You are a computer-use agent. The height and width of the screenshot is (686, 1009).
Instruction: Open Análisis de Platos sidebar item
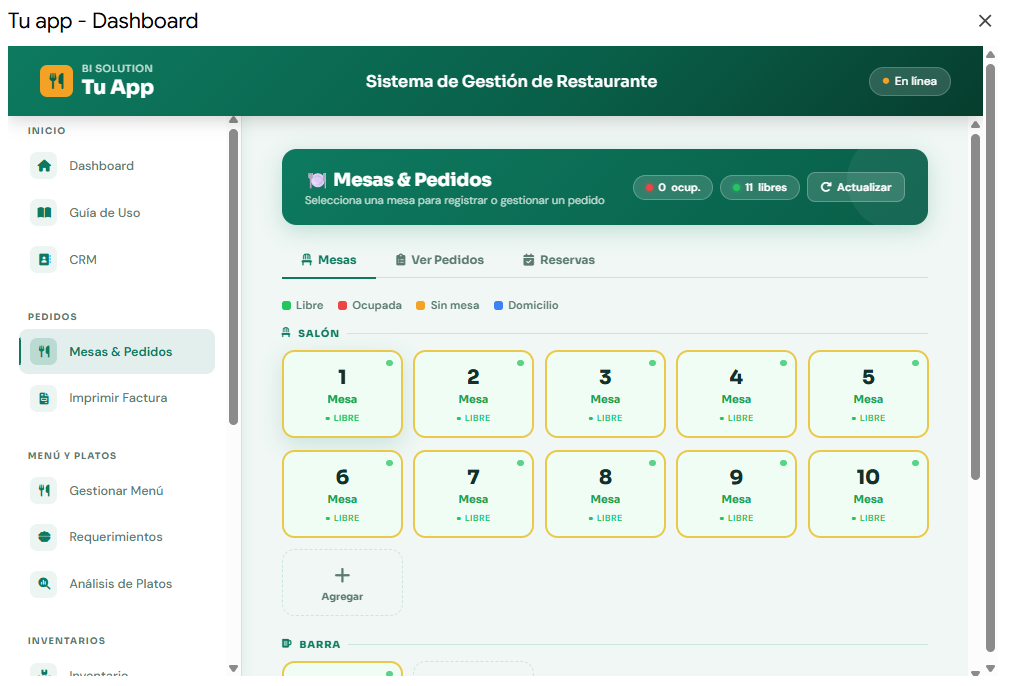117,584
